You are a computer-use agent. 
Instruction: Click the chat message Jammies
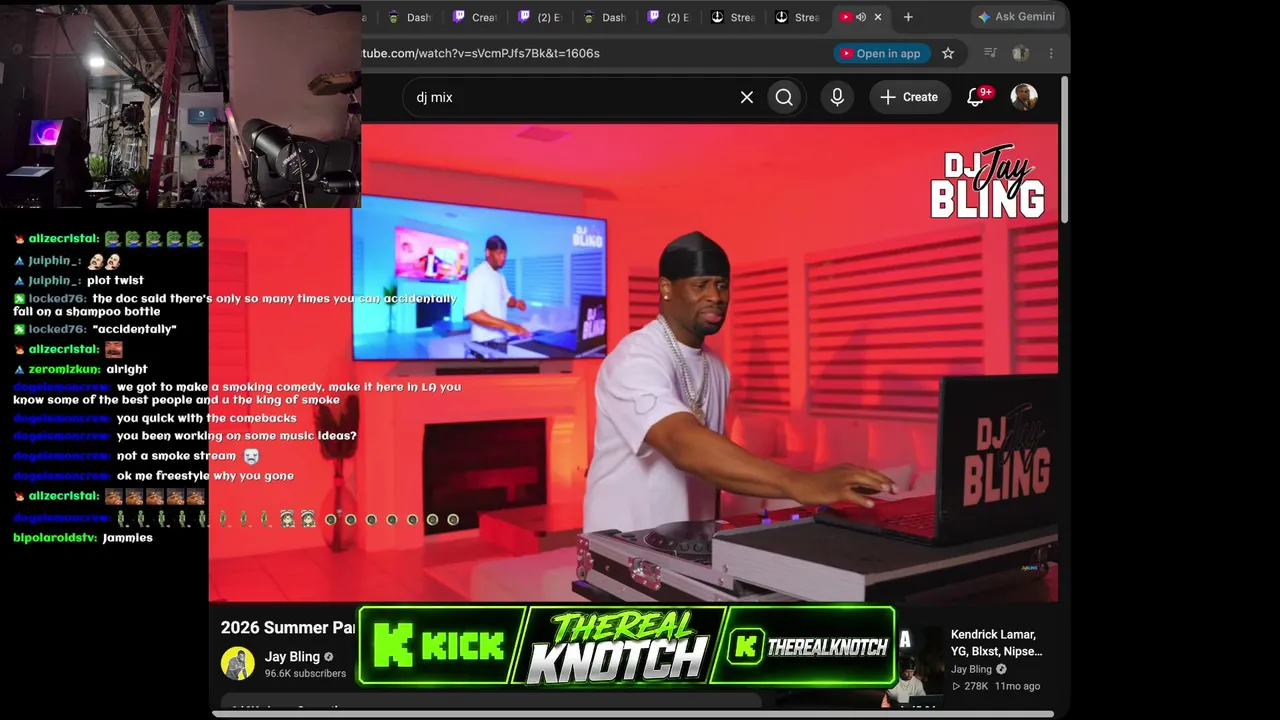click(x=128, y=538)
